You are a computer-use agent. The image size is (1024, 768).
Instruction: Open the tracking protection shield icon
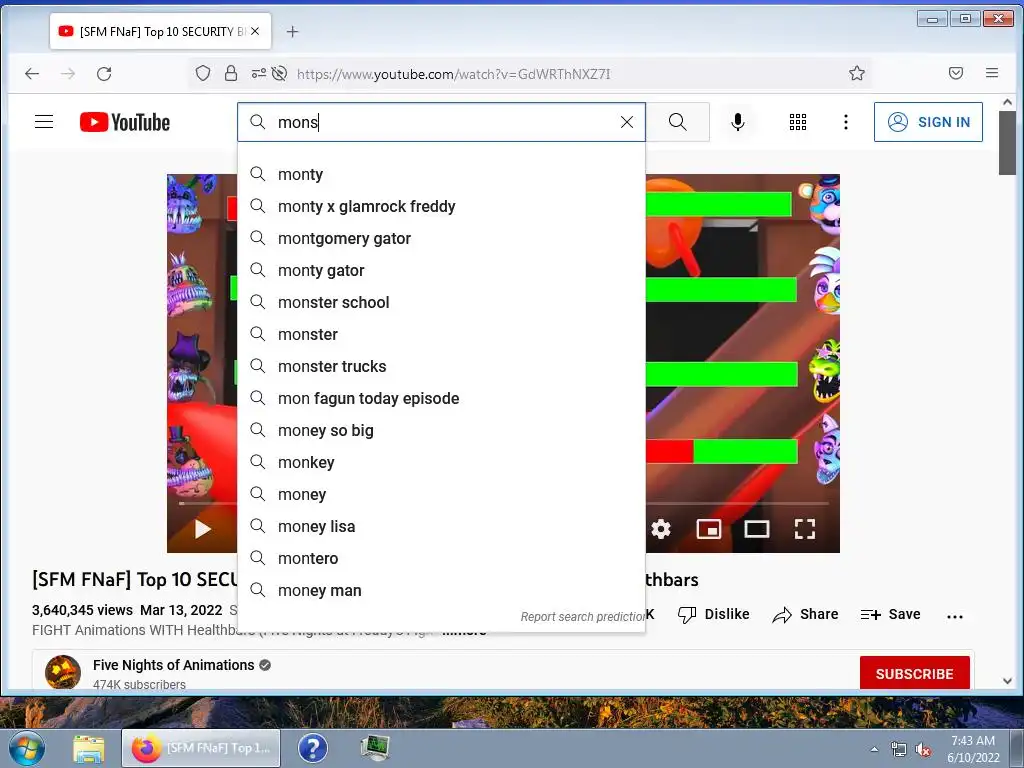coord(203,73)
